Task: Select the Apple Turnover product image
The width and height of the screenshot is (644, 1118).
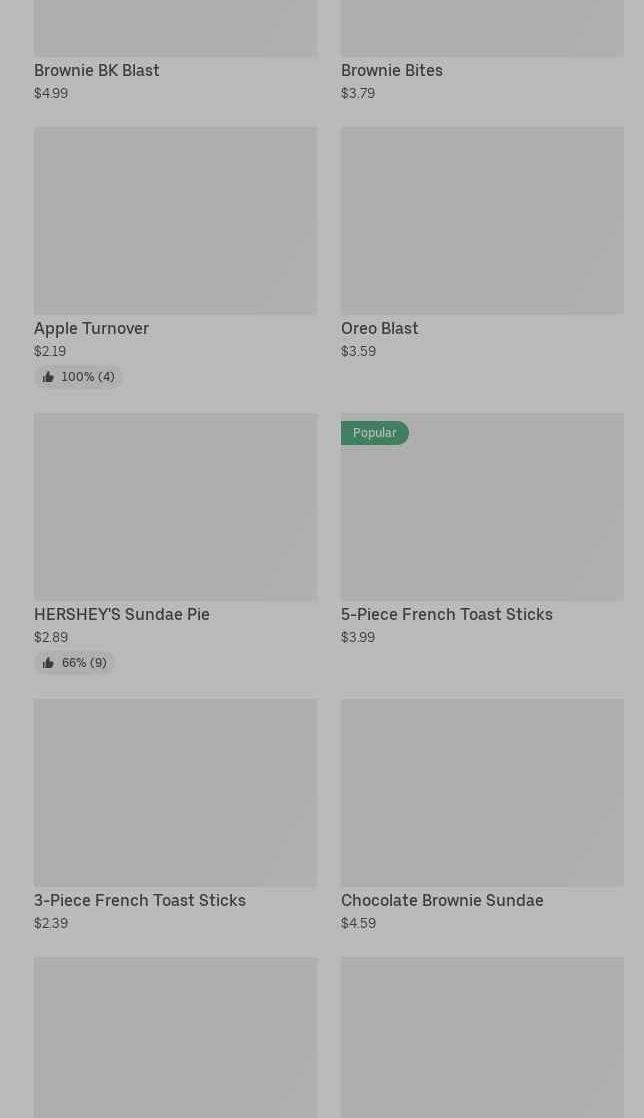Action: pyautogui.click(x=175, y=220)
